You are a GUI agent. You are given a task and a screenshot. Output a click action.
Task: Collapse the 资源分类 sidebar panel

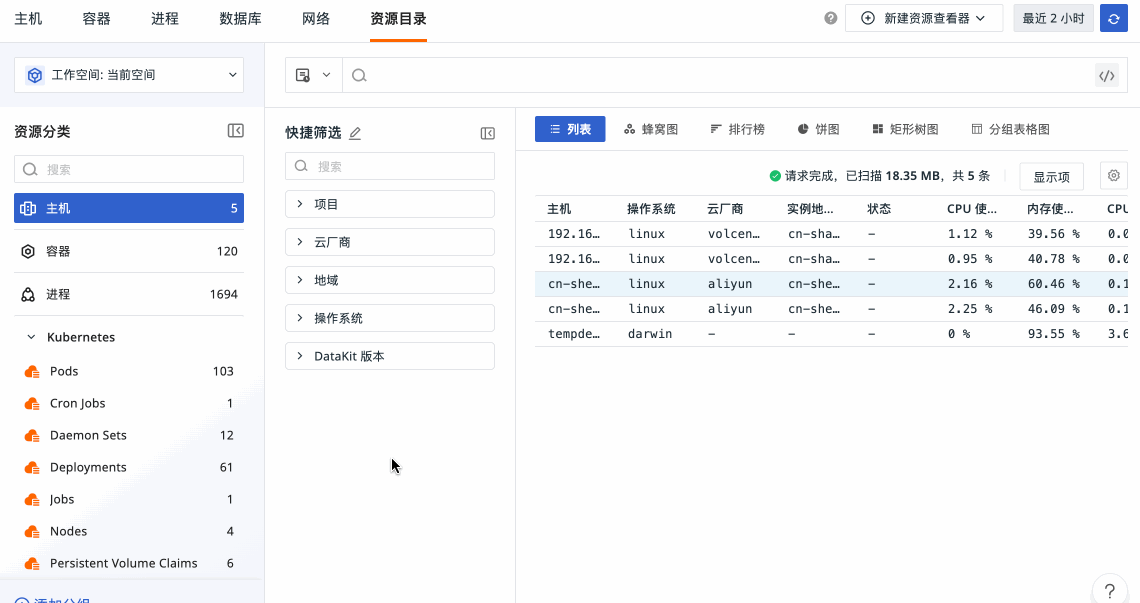pos(235,131)
